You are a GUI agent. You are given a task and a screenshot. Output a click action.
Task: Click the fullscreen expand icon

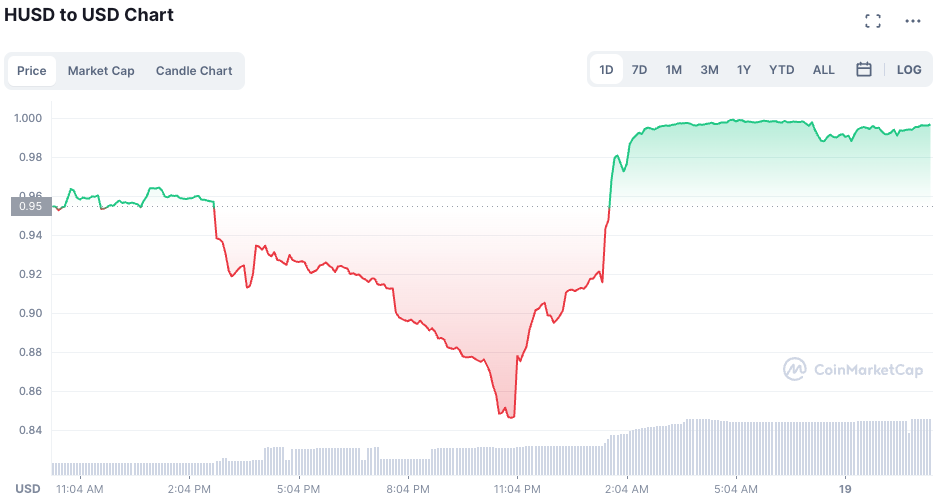[873, 21]
